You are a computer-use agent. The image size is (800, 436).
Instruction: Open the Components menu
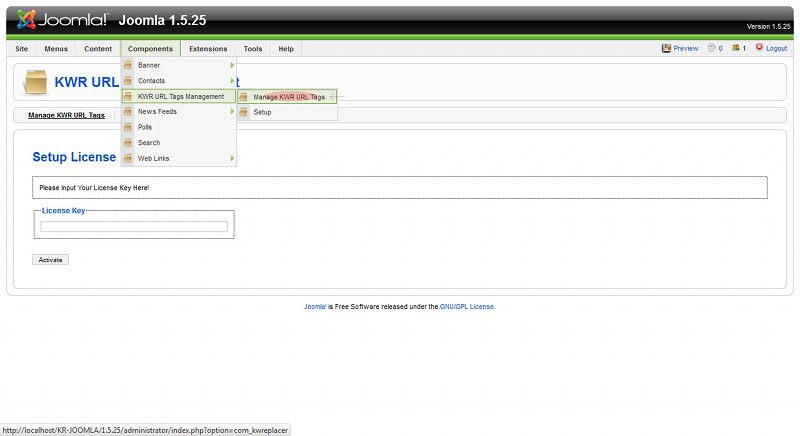151,49
